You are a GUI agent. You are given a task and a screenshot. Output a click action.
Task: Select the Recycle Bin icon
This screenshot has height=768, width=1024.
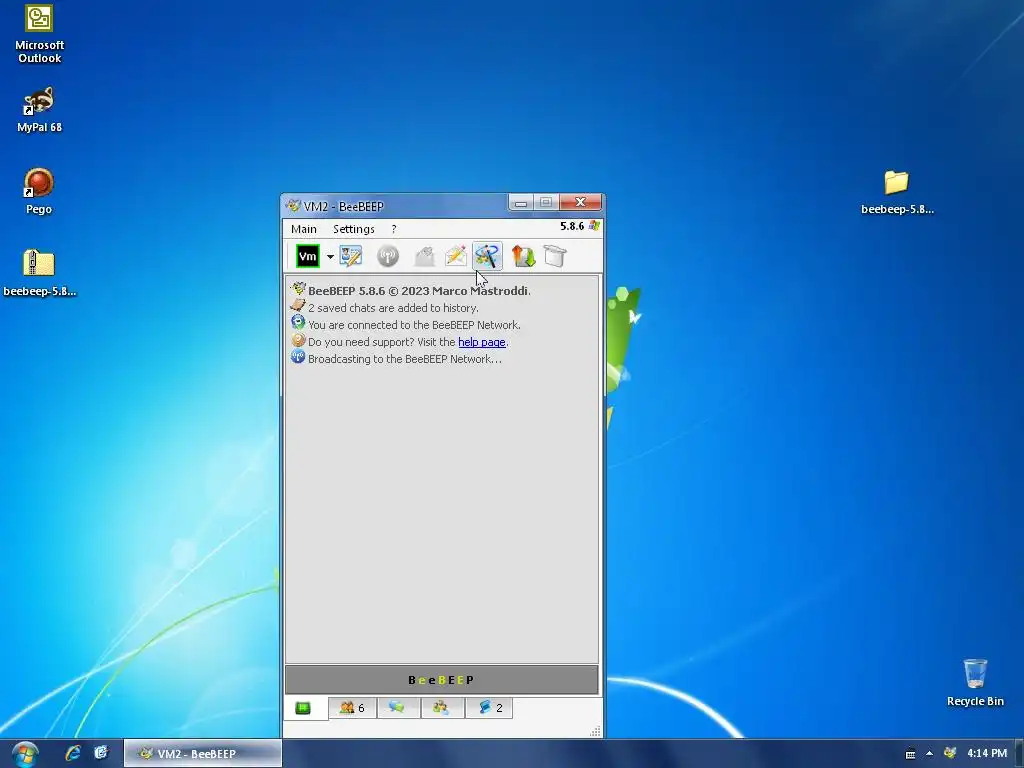pyautogui.click(x=975, y=682)
